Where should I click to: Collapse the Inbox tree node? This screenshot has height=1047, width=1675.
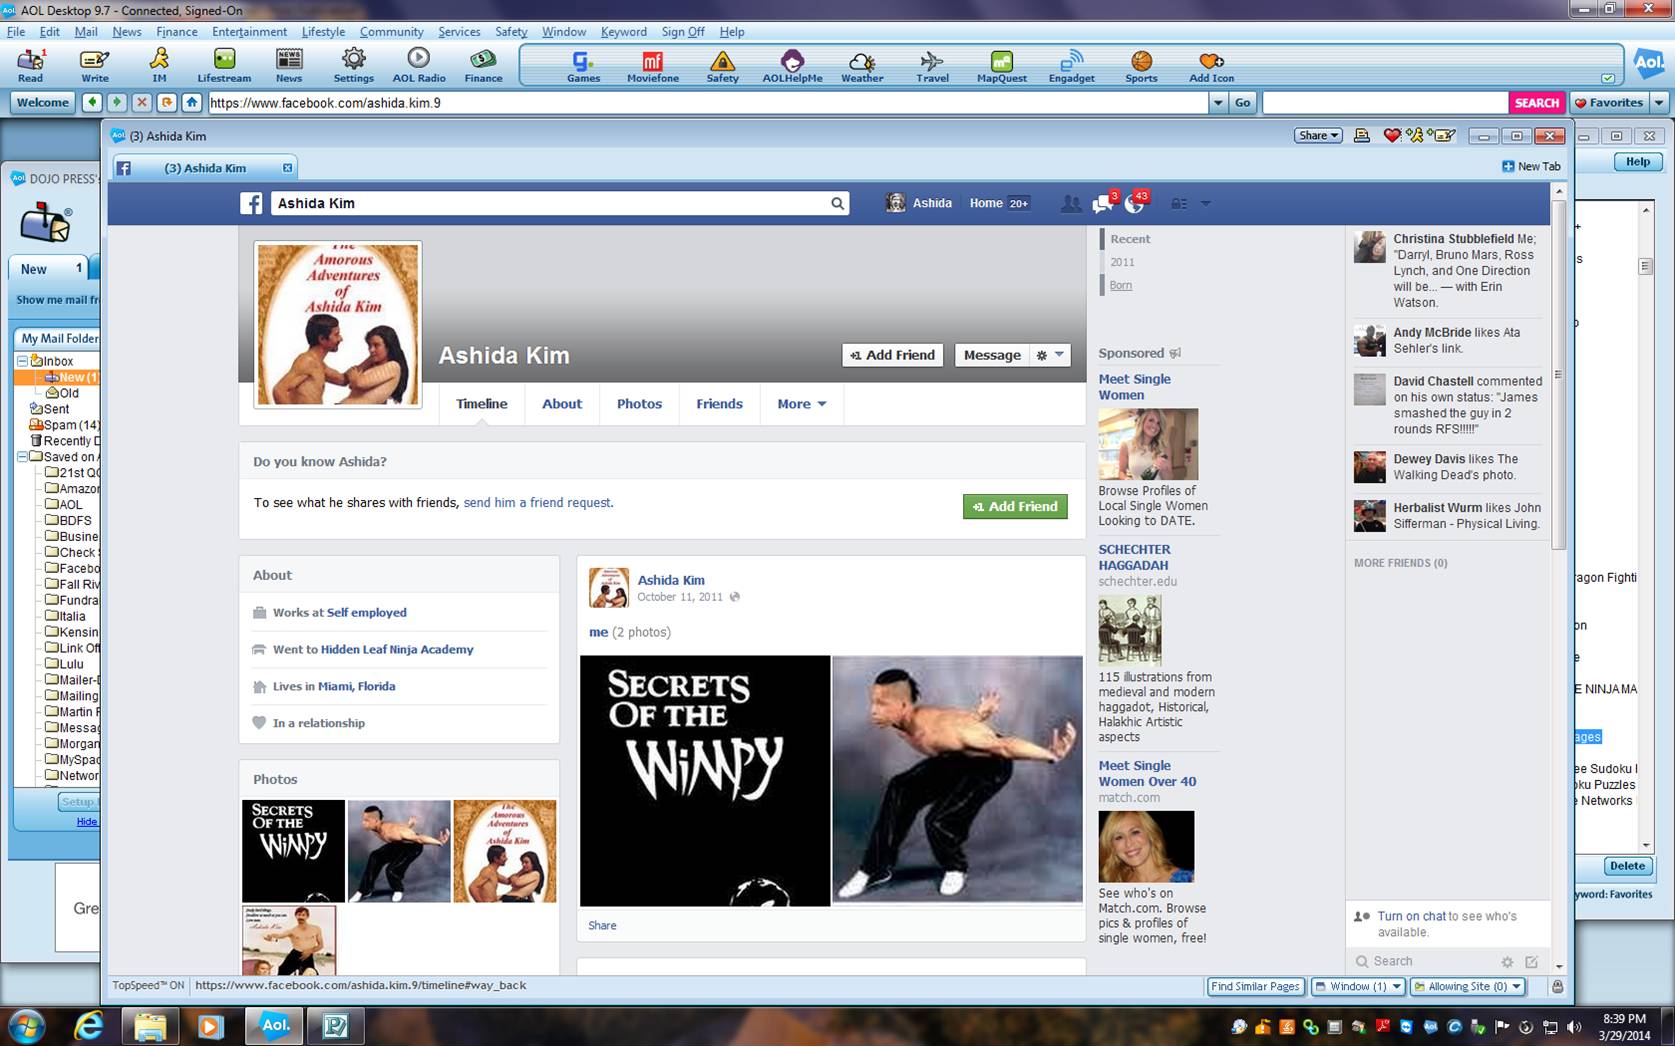coord(22,361)
